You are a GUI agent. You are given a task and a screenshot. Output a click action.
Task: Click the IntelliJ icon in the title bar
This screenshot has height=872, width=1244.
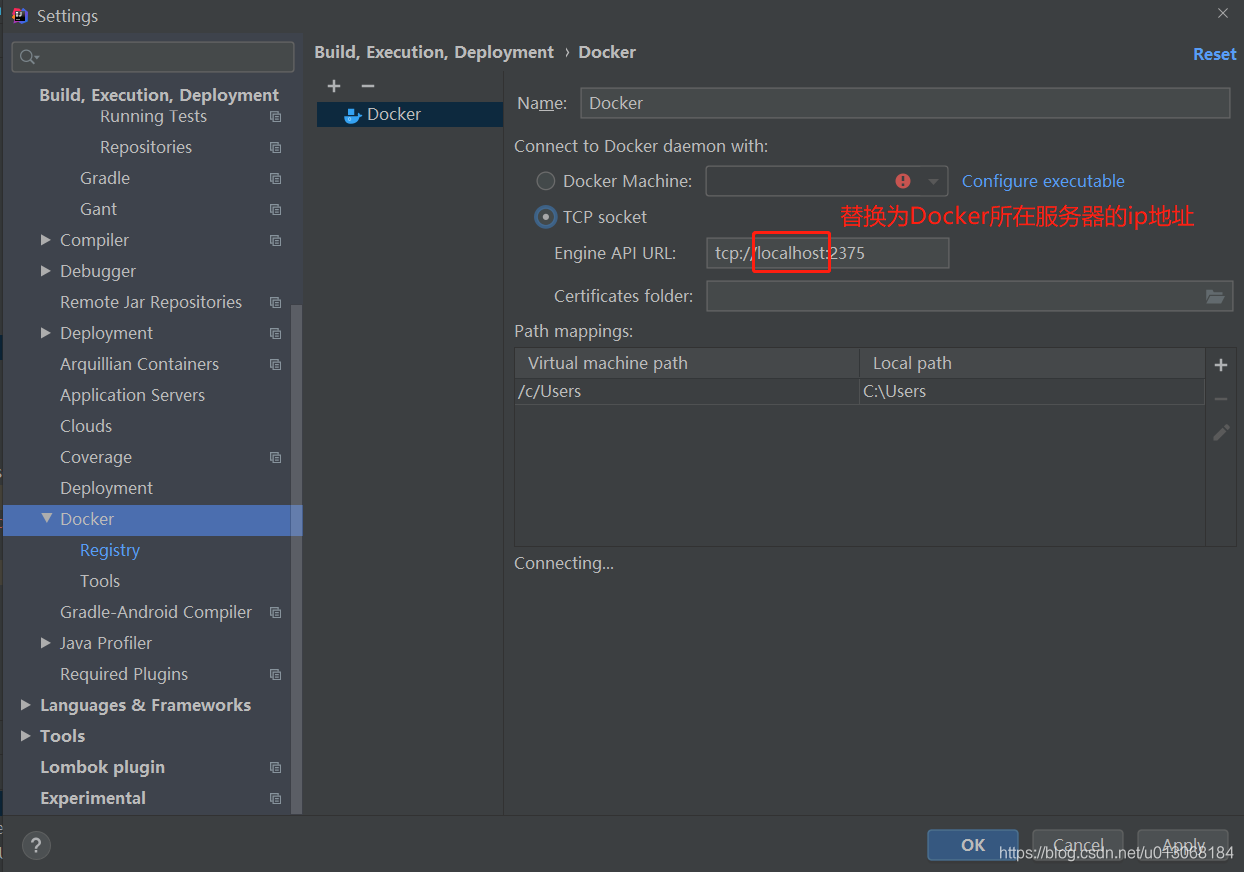[x=19, y=15]
